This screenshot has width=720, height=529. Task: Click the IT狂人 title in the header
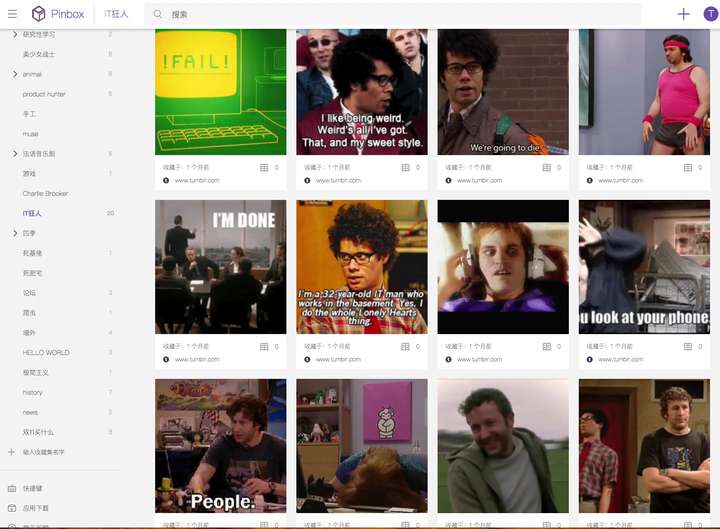click(116, 14)
